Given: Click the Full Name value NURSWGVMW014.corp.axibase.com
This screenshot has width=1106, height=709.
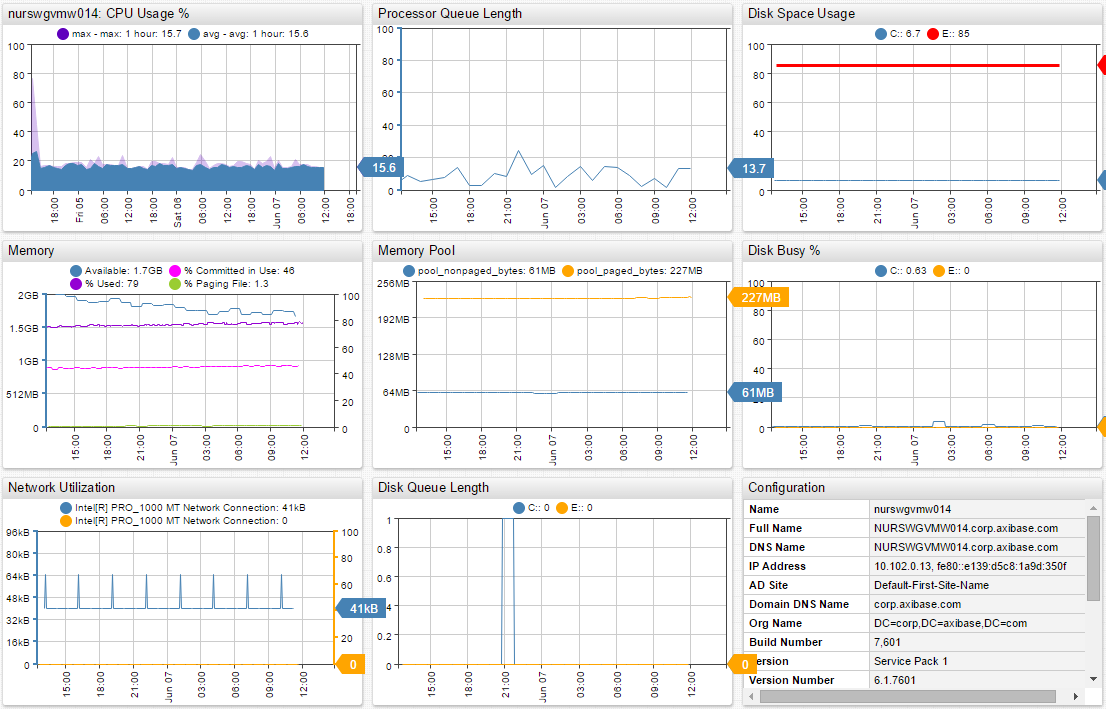Looking at the screenshot, I should [x=965, y=528].
